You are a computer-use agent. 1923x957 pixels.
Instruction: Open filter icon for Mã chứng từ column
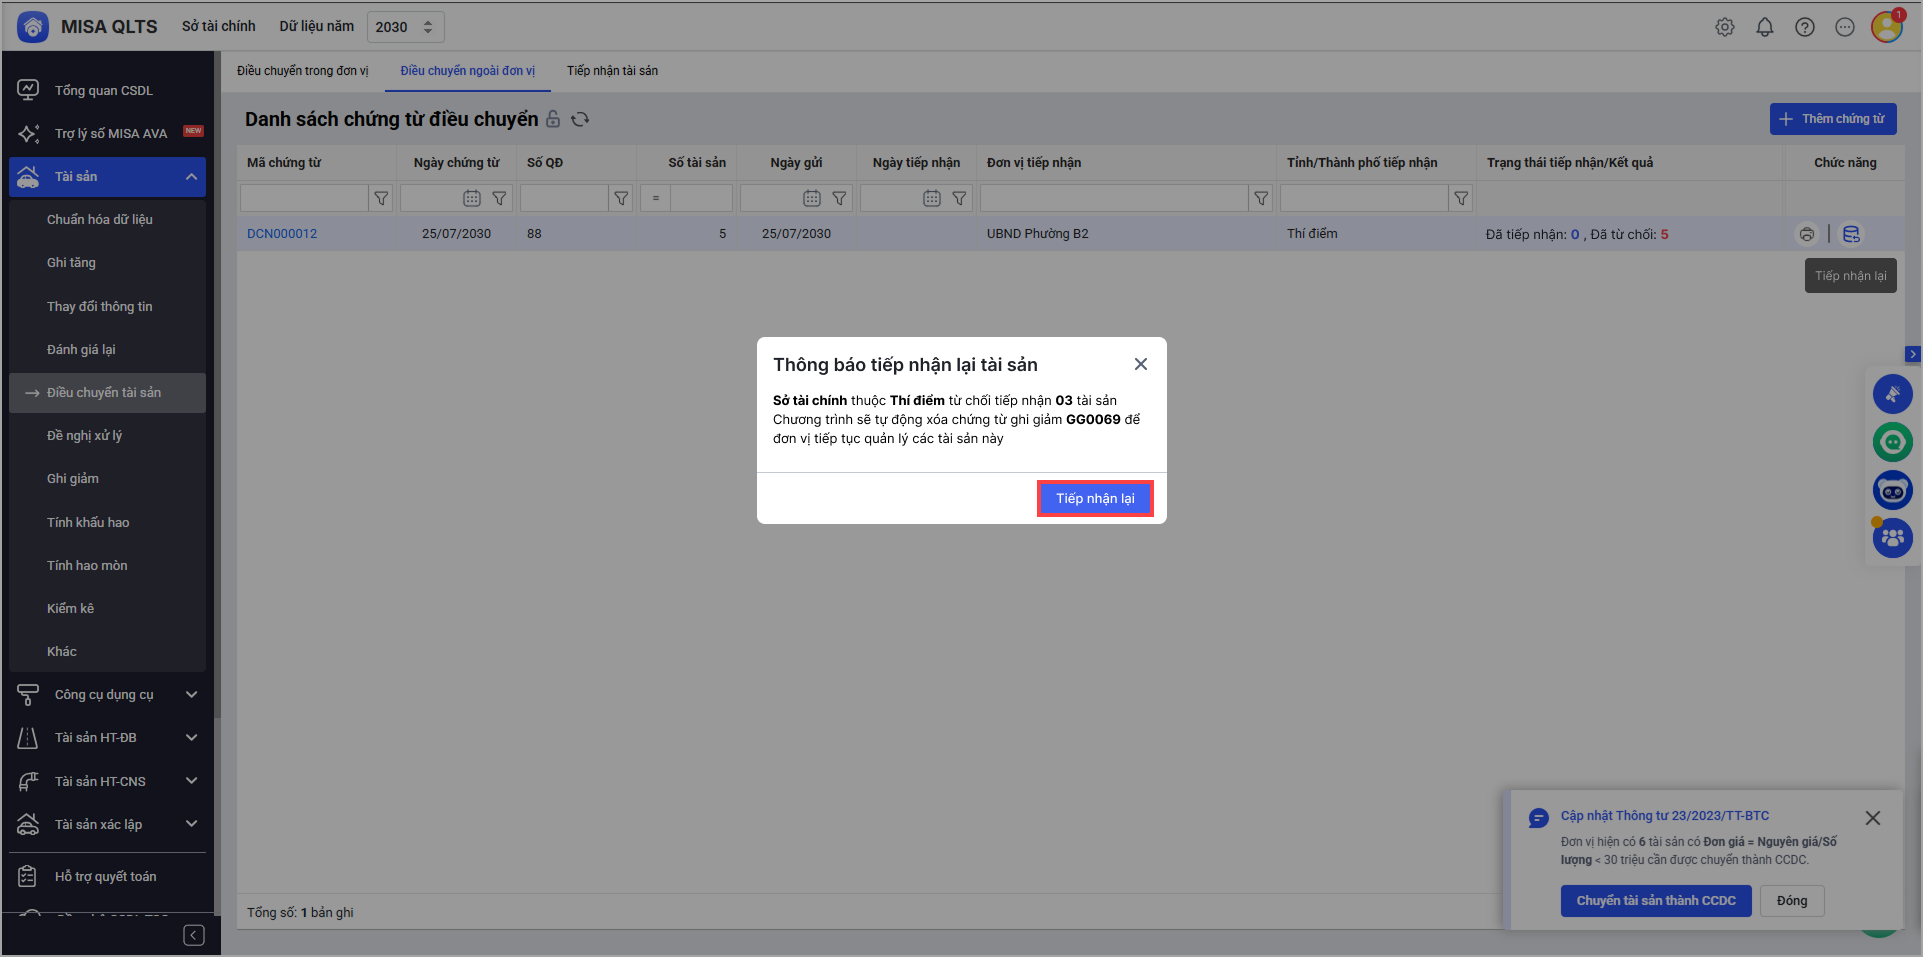[381, 198]
